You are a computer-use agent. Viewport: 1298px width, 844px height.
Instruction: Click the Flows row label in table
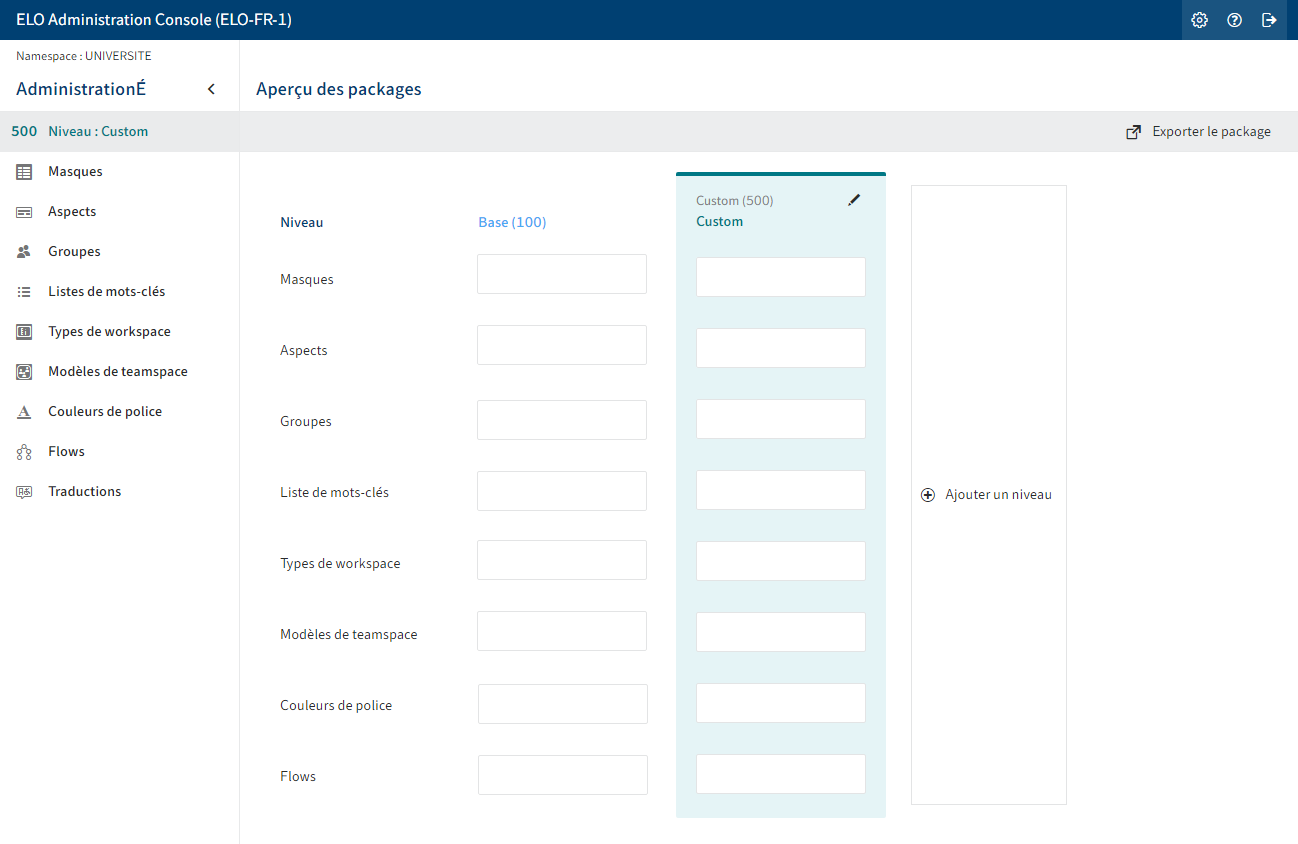pyautogui.click(x=298, y=776)
